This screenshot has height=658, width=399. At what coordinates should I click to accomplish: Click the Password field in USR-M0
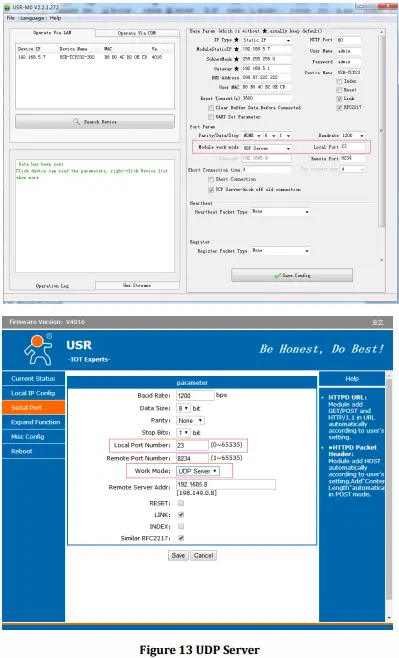click(x=349, y=62)
